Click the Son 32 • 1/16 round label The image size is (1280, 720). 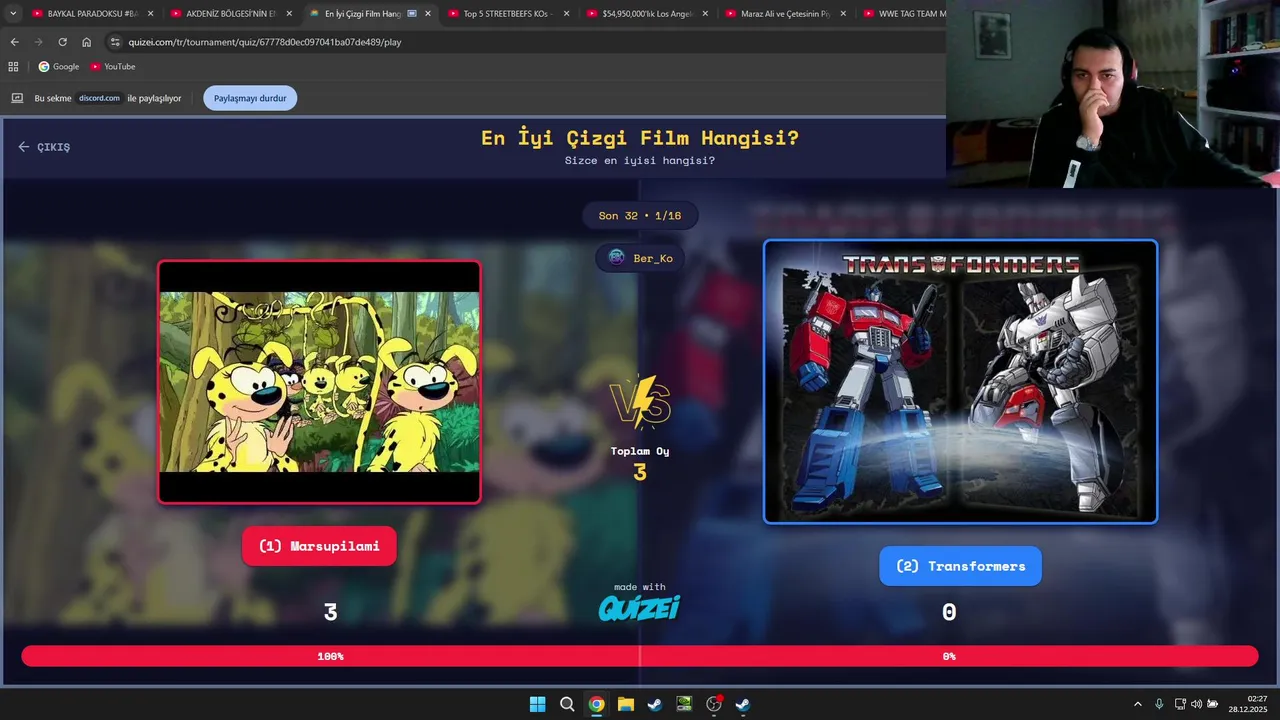pos(640,215)
